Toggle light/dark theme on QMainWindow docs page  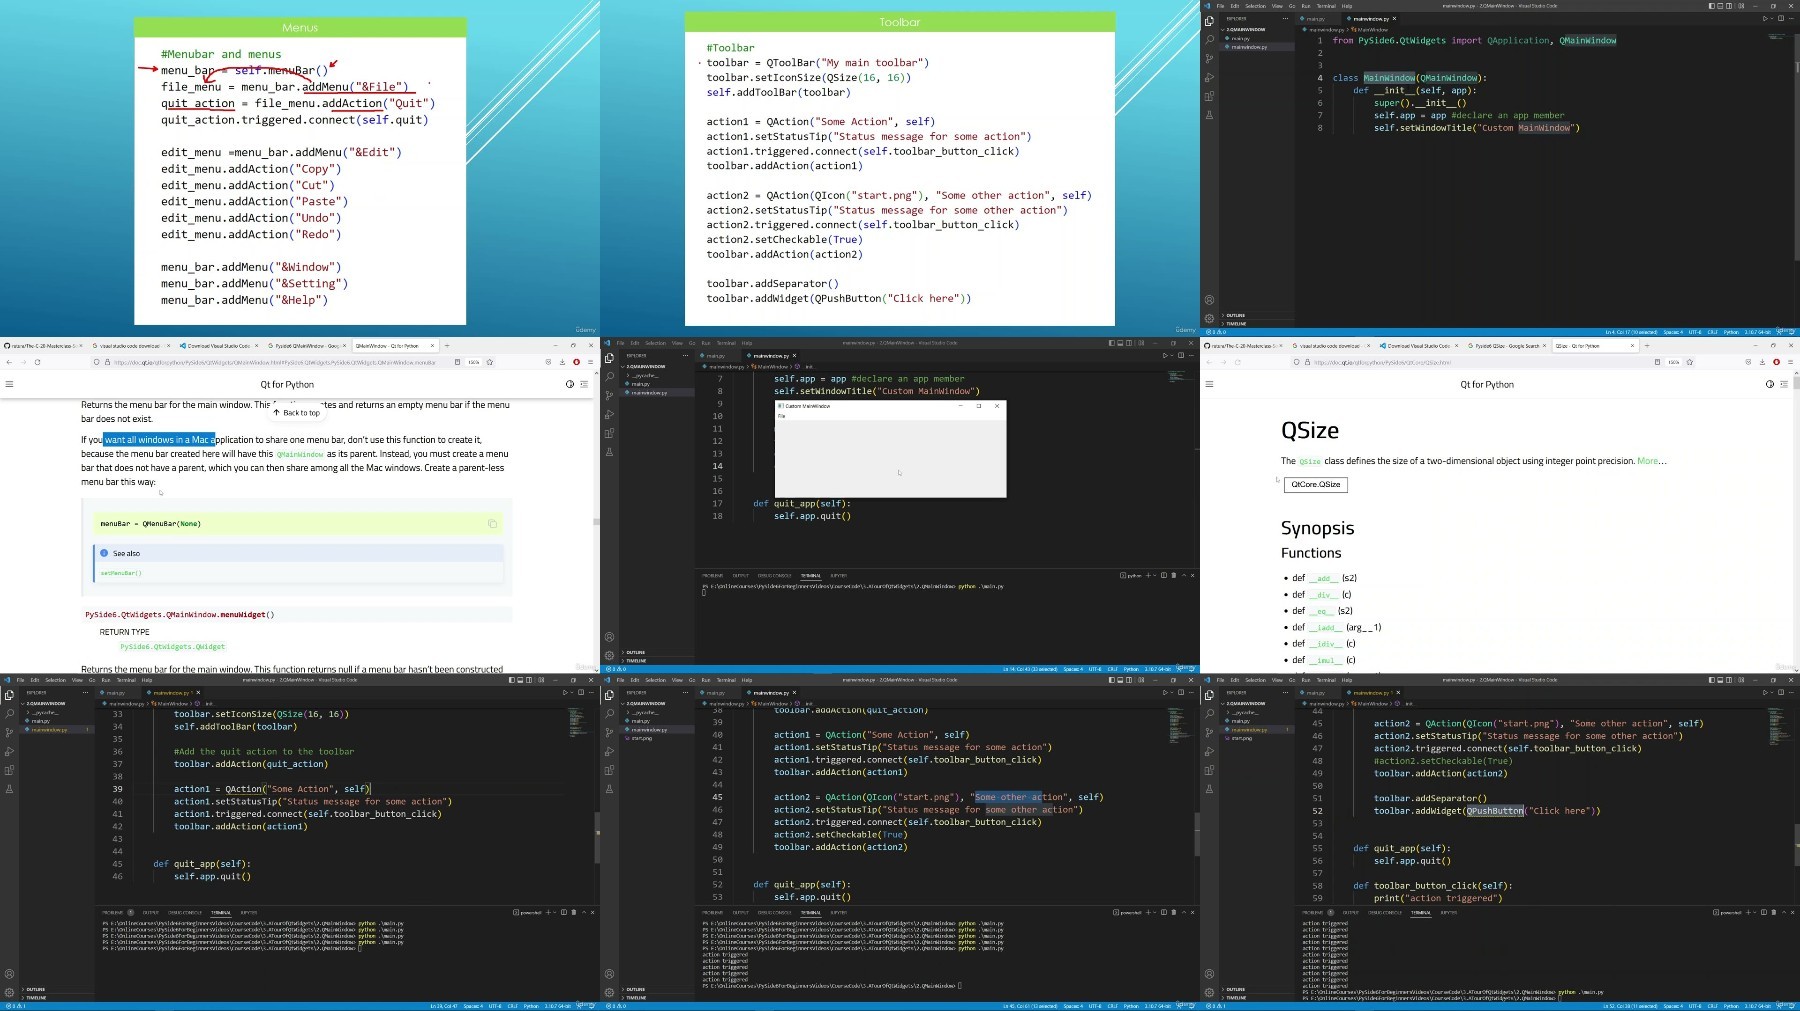tap(570, 384)
